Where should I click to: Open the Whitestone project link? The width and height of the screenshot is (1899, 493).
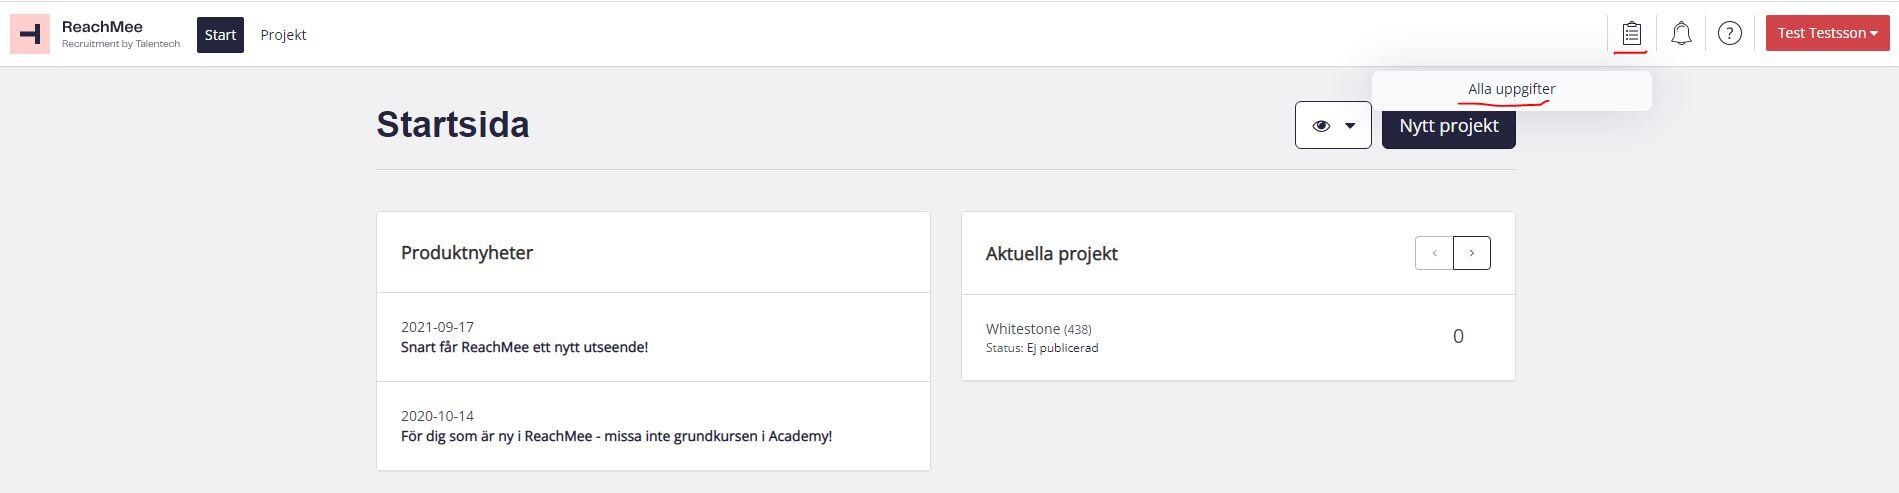(x=1022, y=329)
